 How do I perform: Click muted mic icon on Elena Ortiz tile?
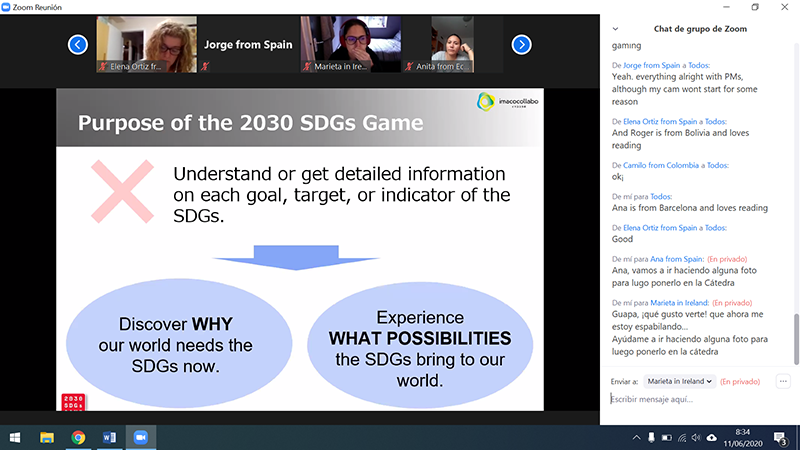(x=103, y=66)
